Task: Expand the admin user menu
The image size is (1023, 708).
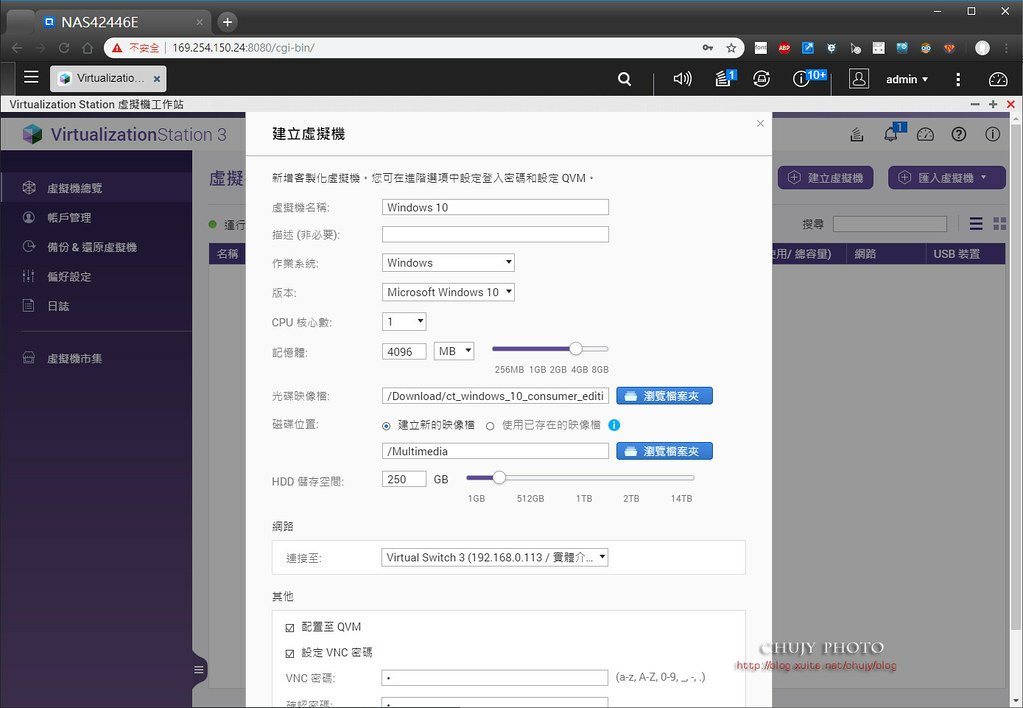Action: point(907,80)
